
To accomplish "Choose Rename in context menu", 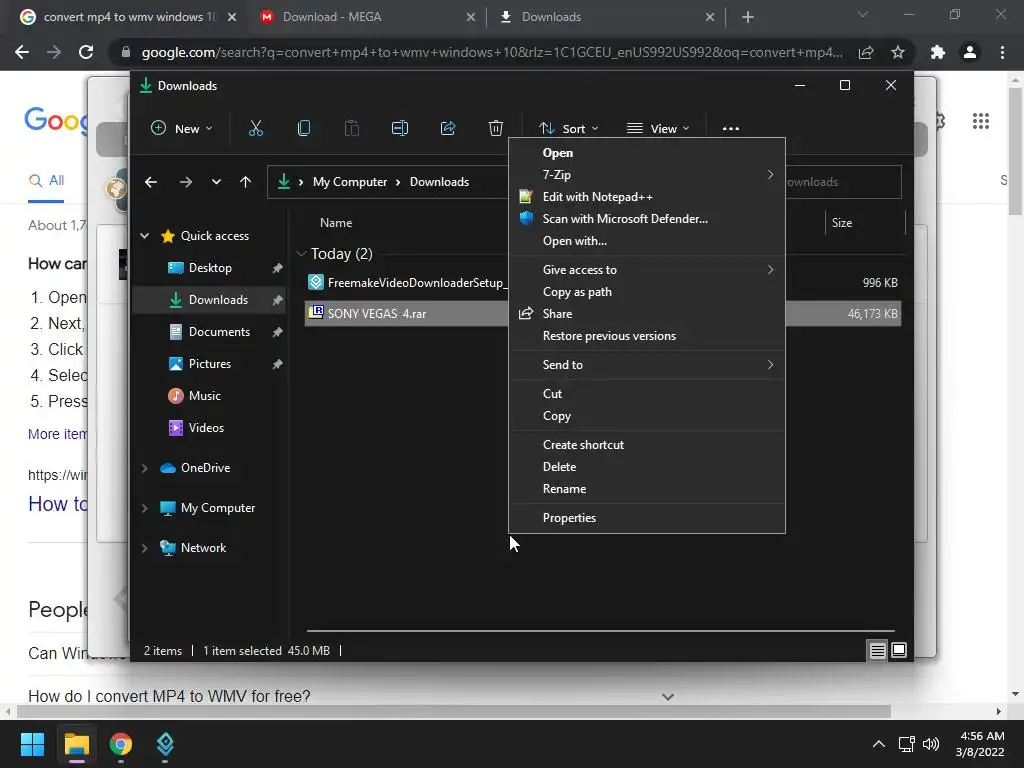I will pos(647,489).
